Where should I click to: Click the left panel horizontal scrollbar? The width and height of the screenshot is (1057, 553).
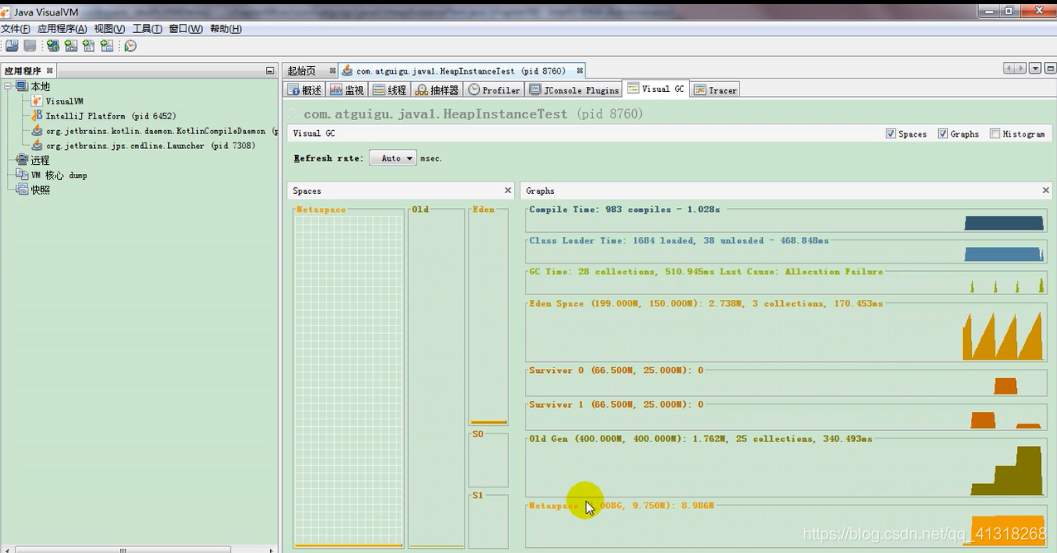[x=139, y=550]
